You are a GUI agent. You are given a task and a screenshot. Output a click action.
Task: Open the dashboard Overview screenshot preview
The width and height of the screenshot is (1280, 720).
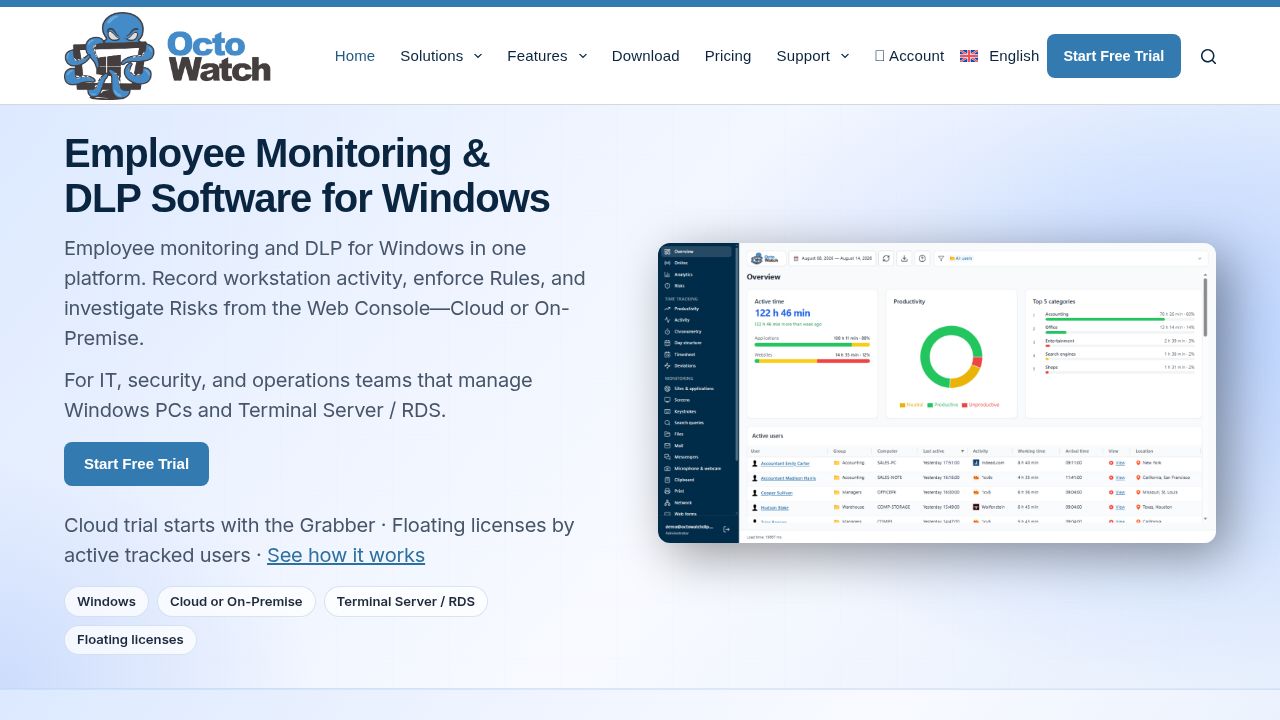point(937,393)
